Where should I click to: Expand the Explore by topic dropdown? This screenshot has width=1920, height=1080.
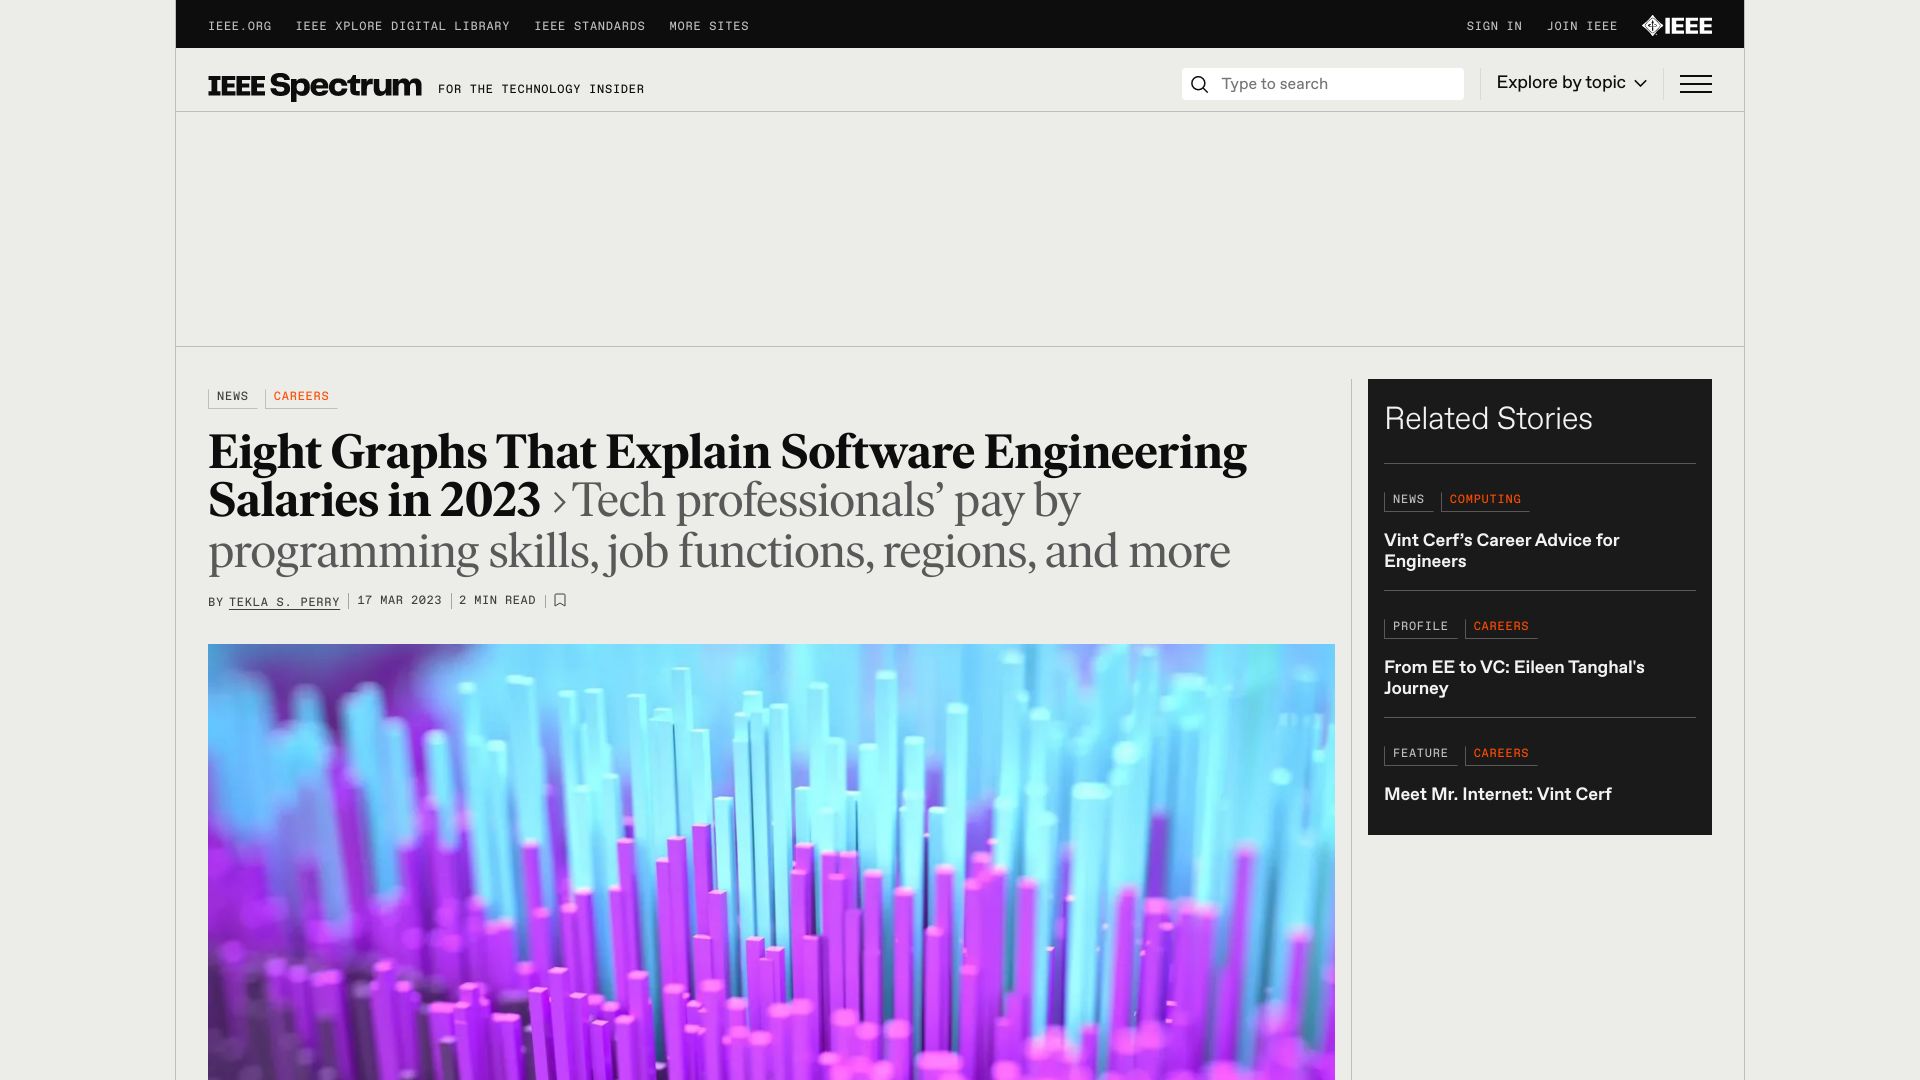(1571, 83)
